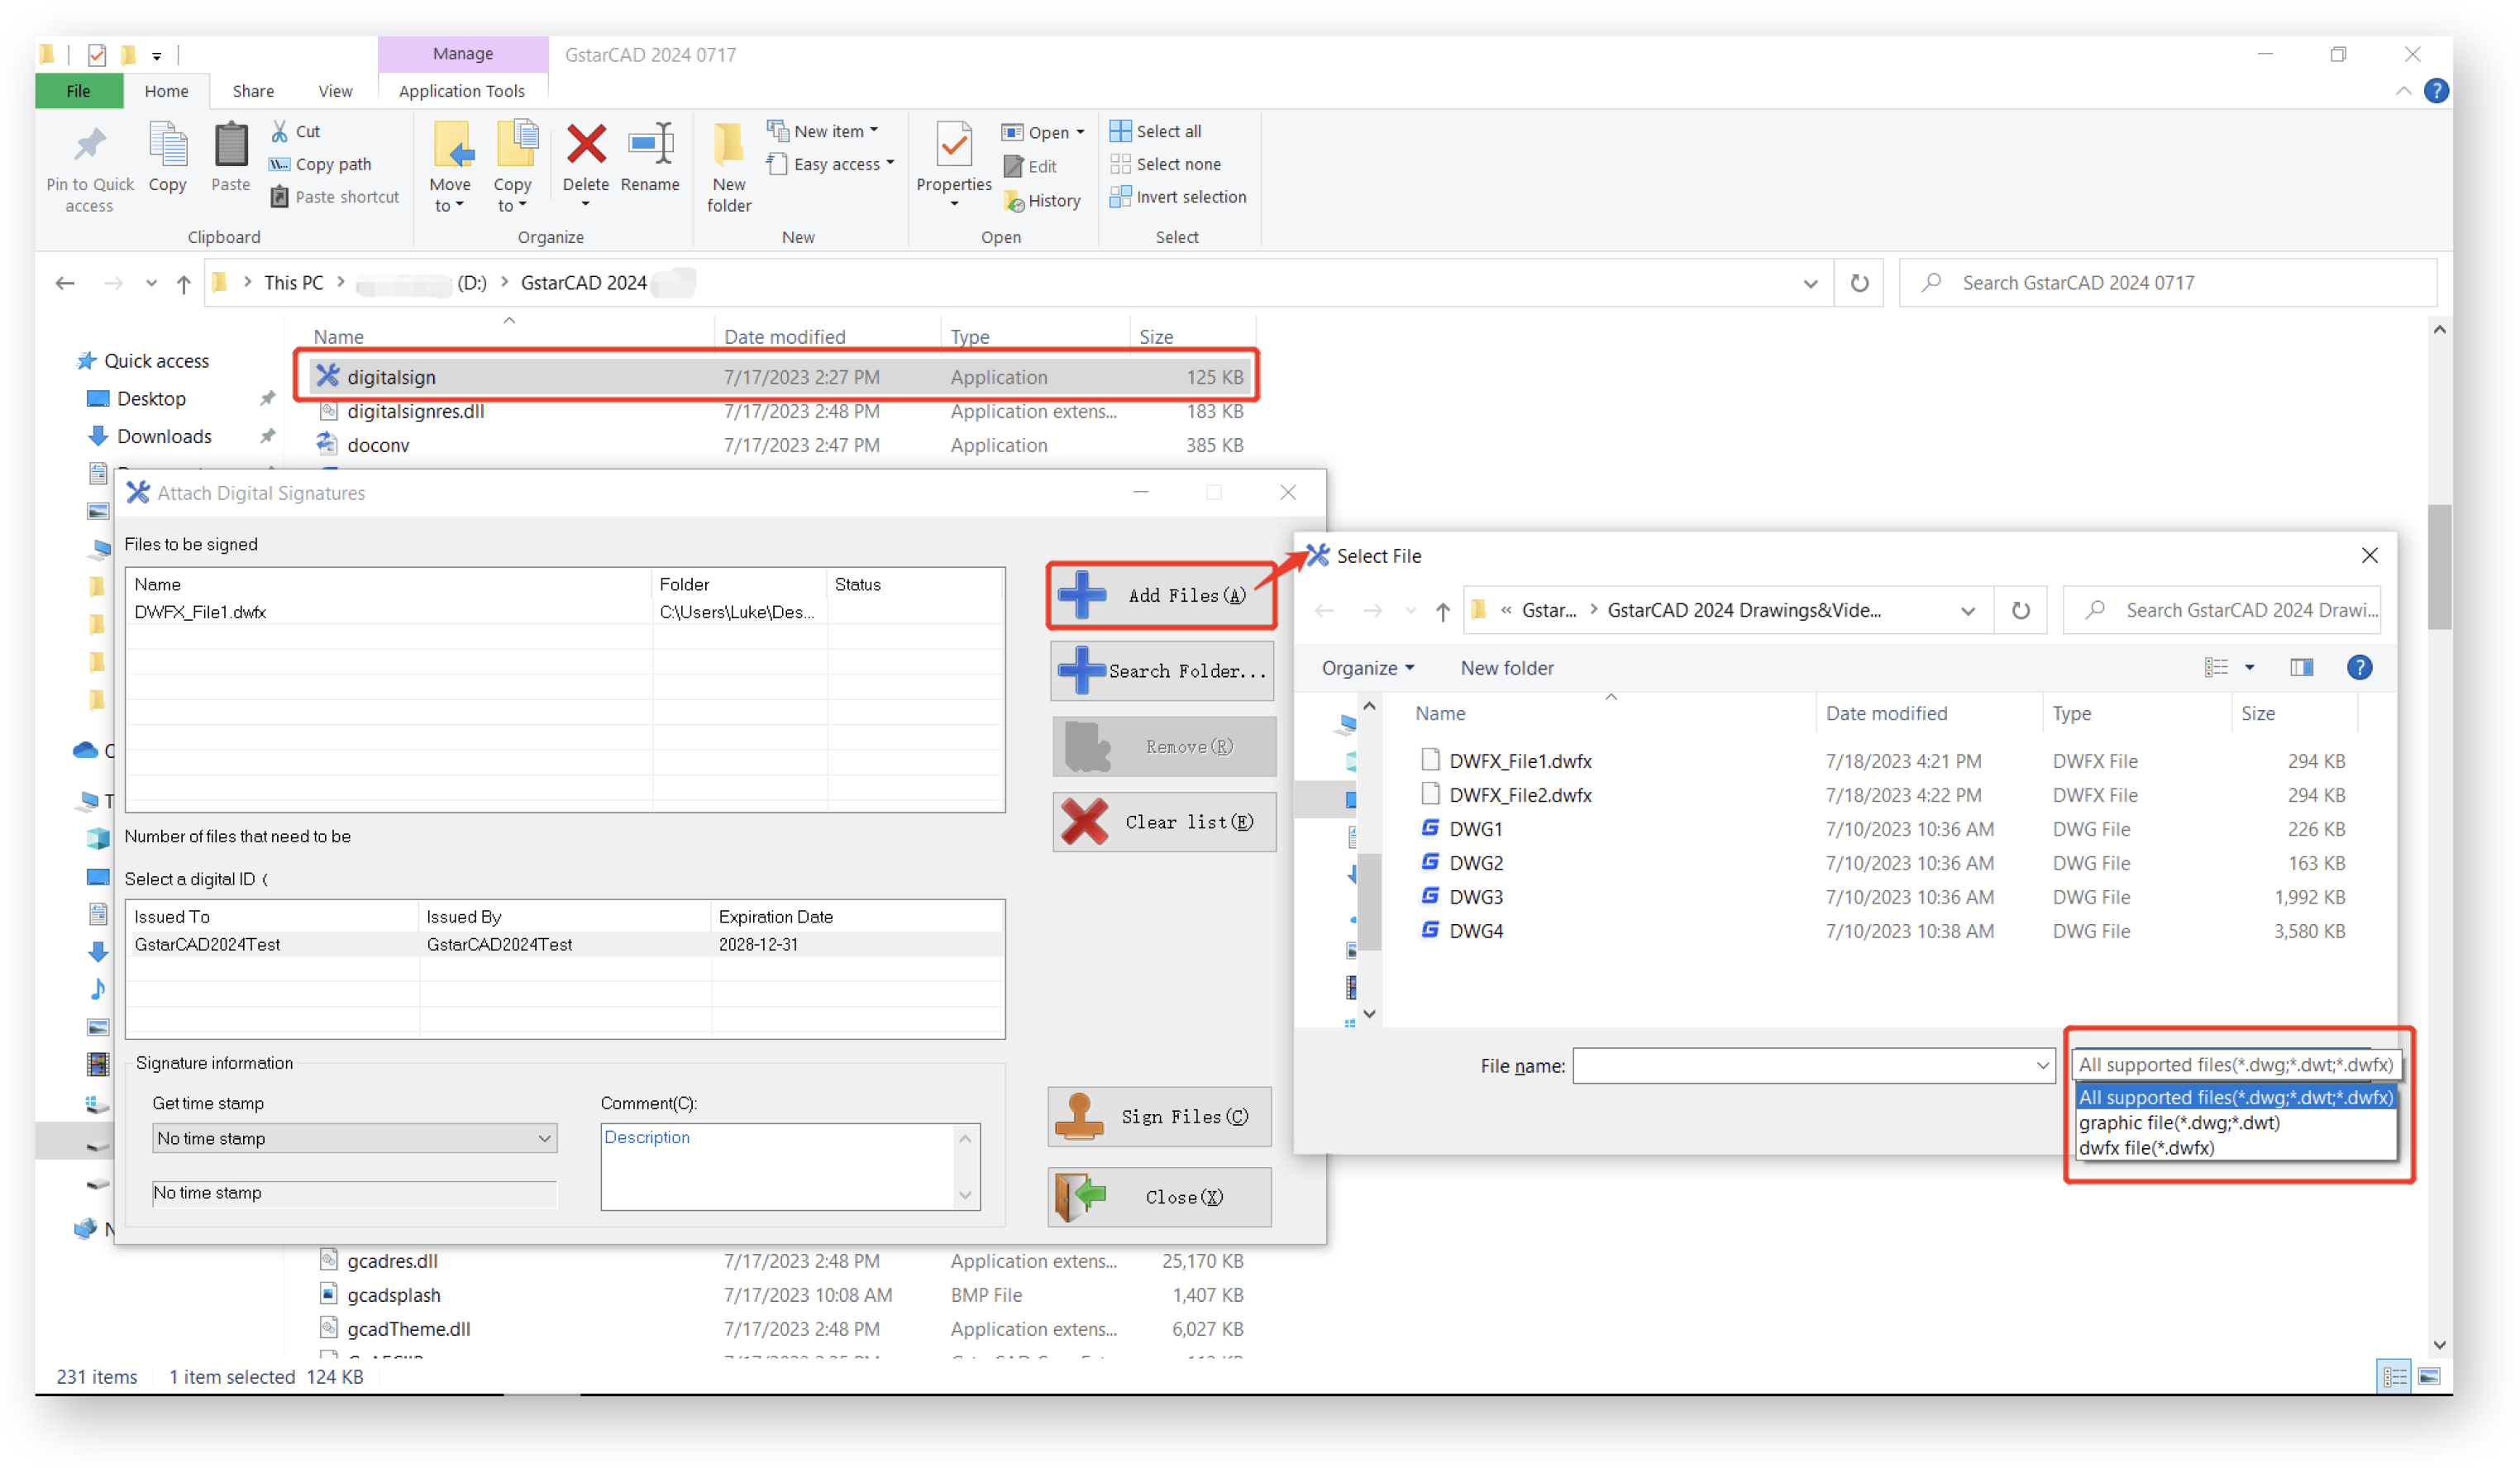Click the History icon
Viewport: 2520px width, 1468px height.
(1013, 201)
